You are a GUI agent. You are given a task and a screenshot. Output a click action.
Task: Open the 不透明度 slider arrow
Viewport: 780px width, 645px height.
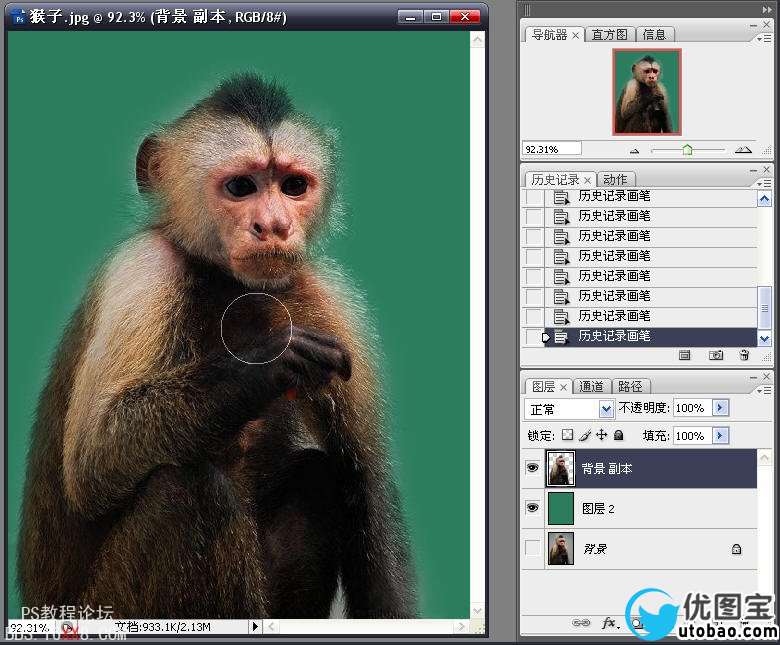720,408
